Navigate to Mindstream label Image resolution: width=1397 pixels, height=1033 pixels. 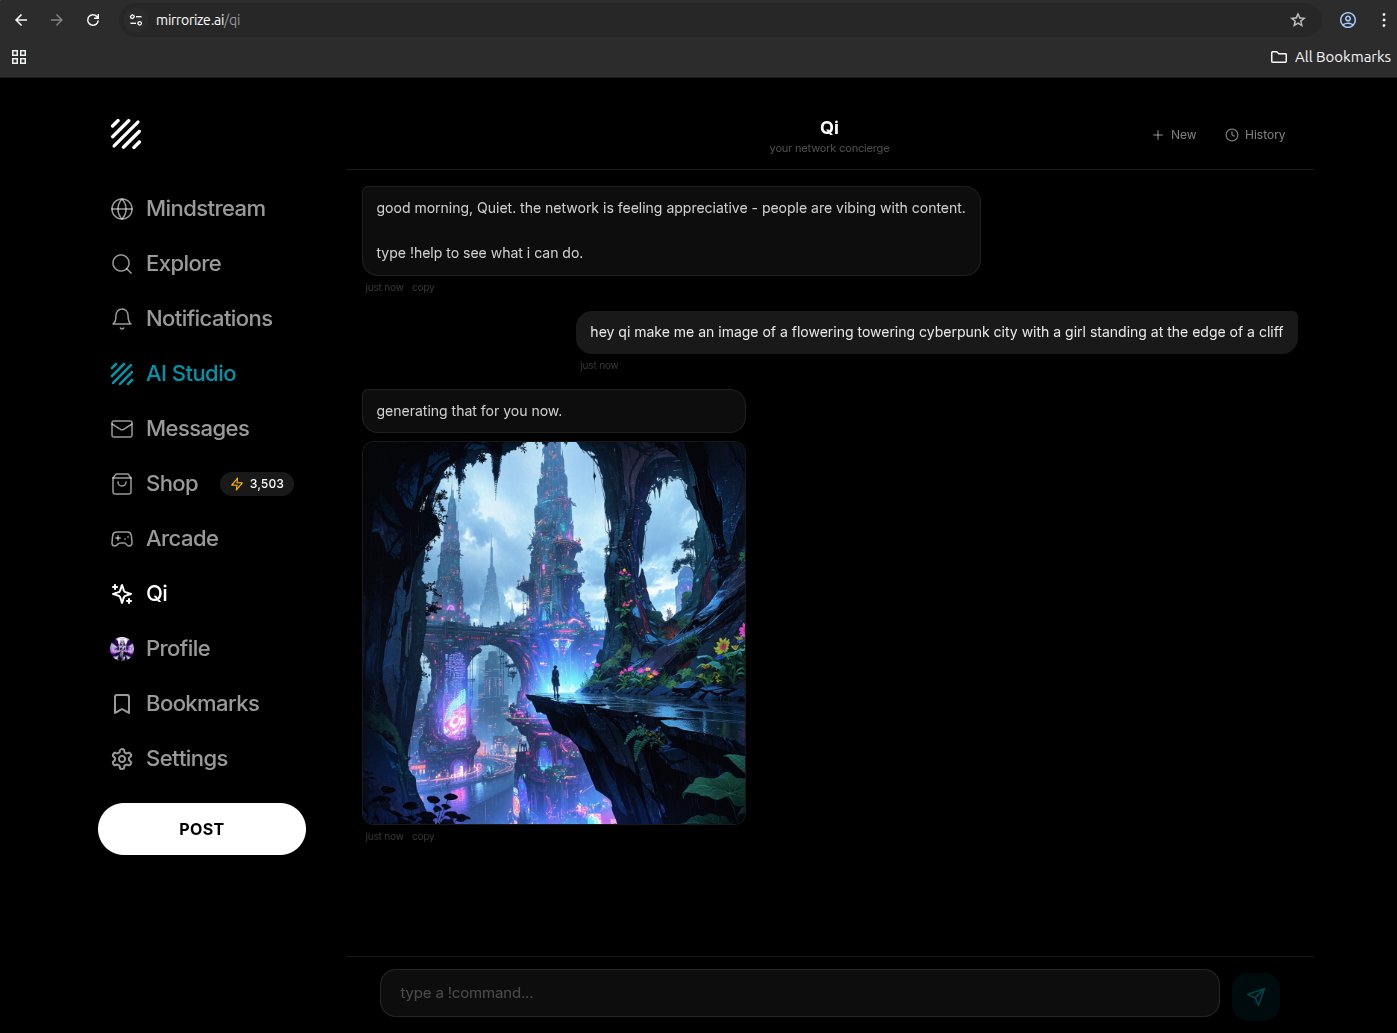tap(206, 209)
